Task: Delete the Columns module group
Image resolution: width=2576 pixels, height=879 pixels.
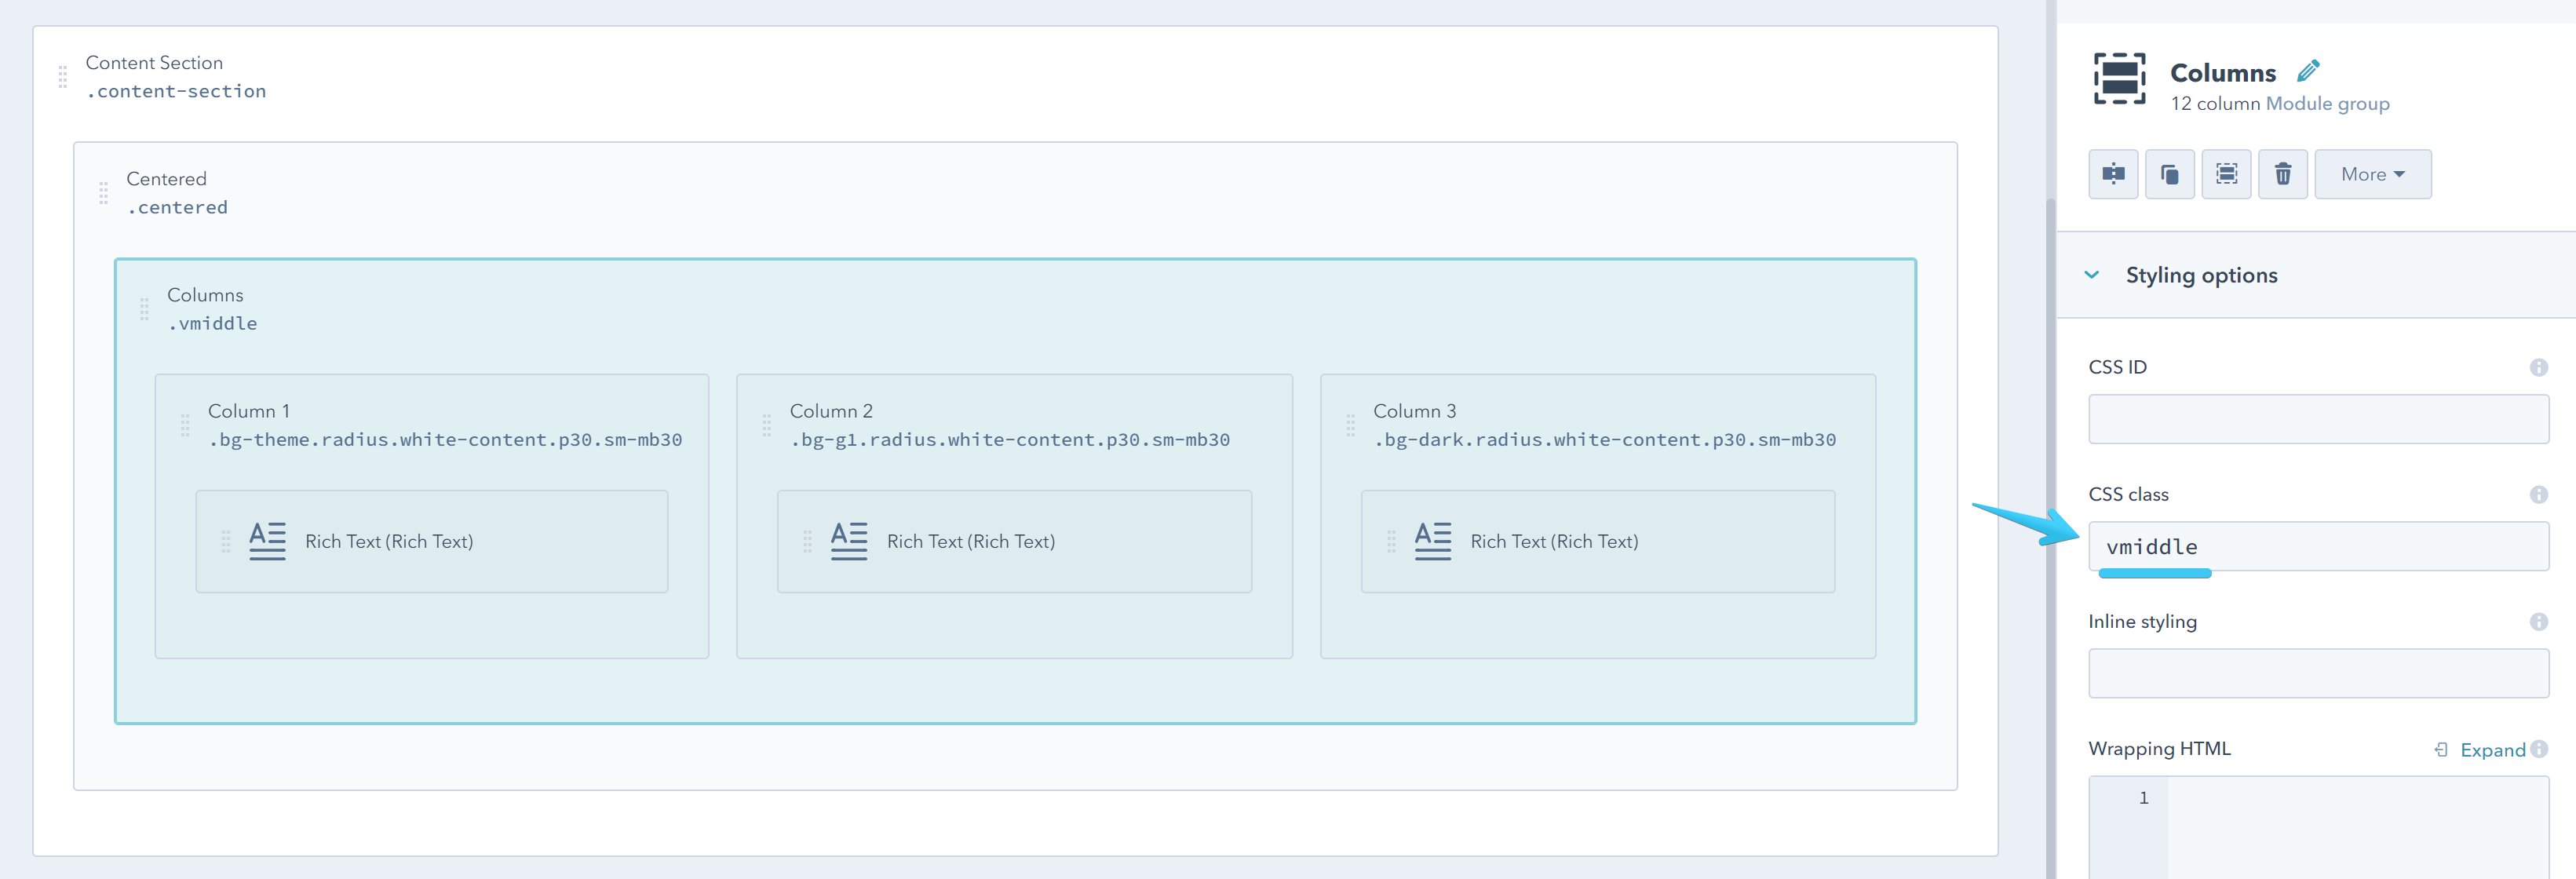Action: click(x=2283, y=173)
